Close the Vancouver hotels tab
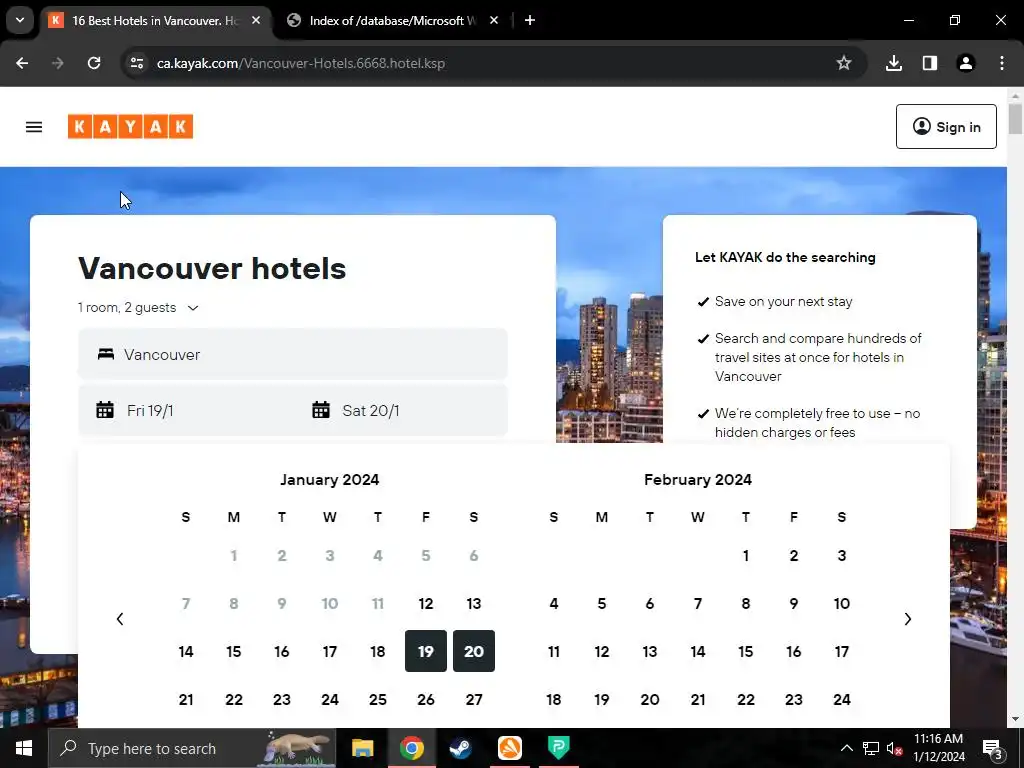Image resolution: width=1024 pixels, height=768 pixels. click(x=256, y=20)
